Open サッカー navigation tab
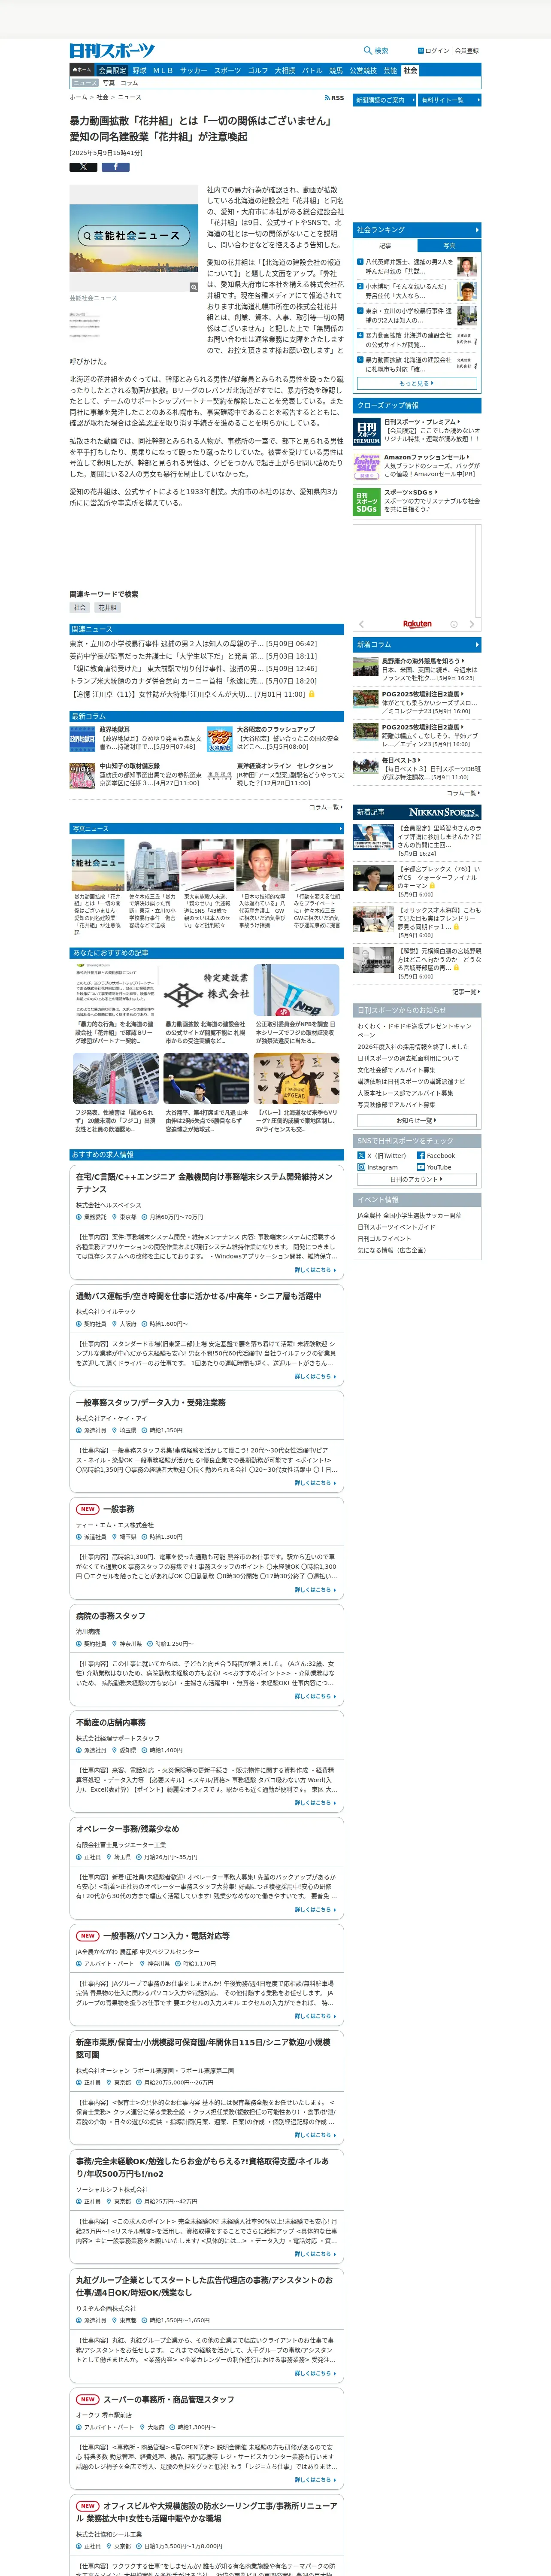 pos(193,71)
